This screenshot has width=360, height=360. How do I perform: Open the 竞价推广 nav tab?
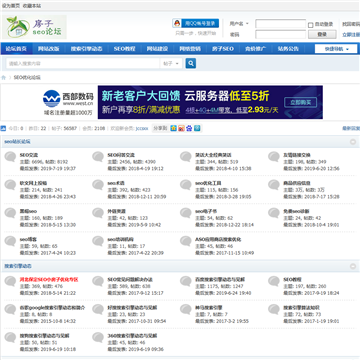point(256,49)
